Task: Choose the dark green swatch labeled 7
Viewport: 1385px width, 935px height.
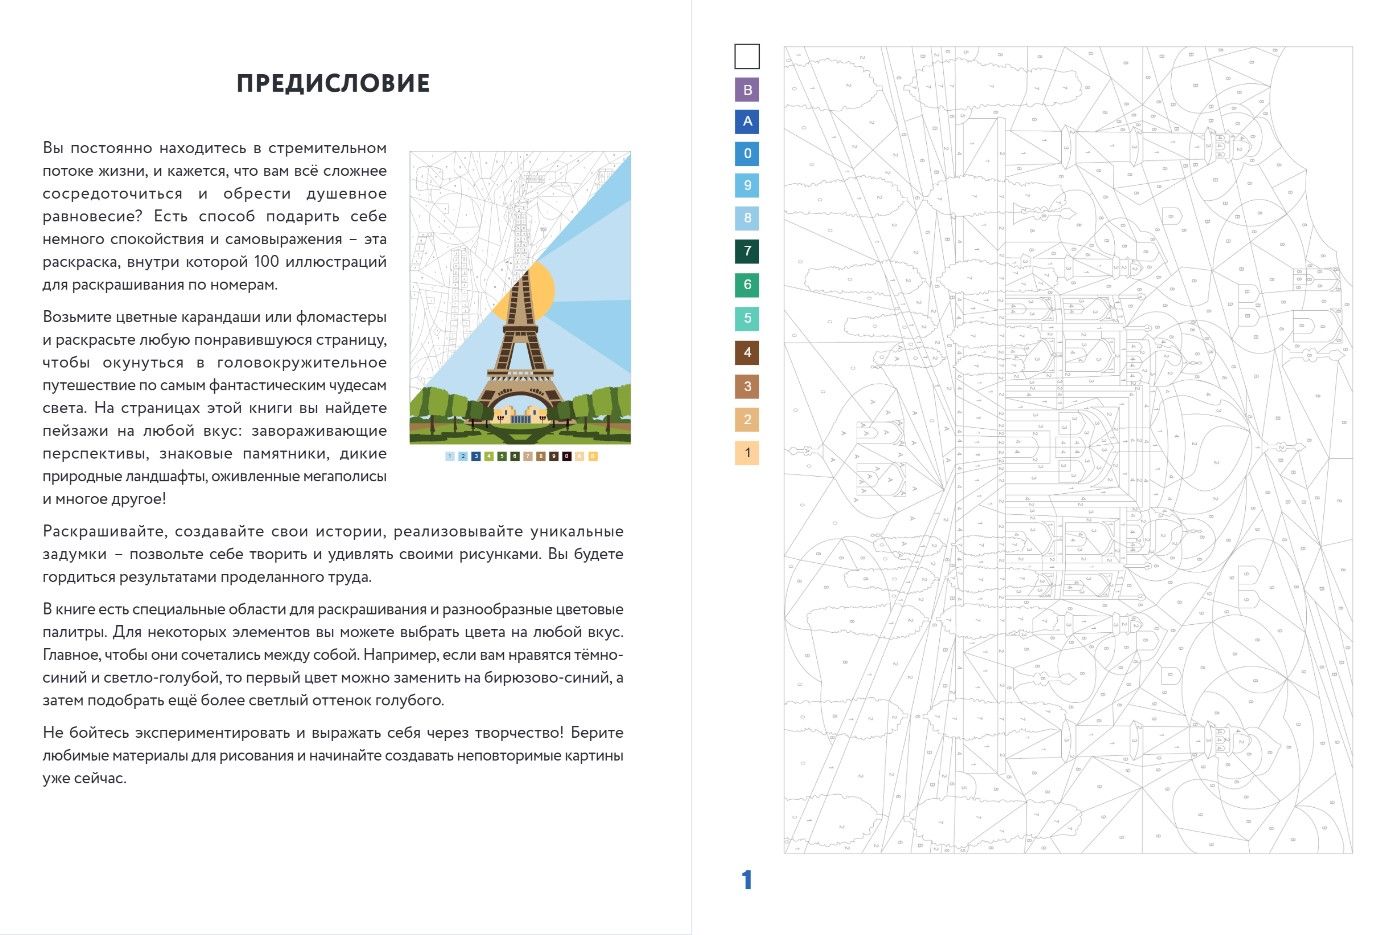Action: tap(747, 251)
